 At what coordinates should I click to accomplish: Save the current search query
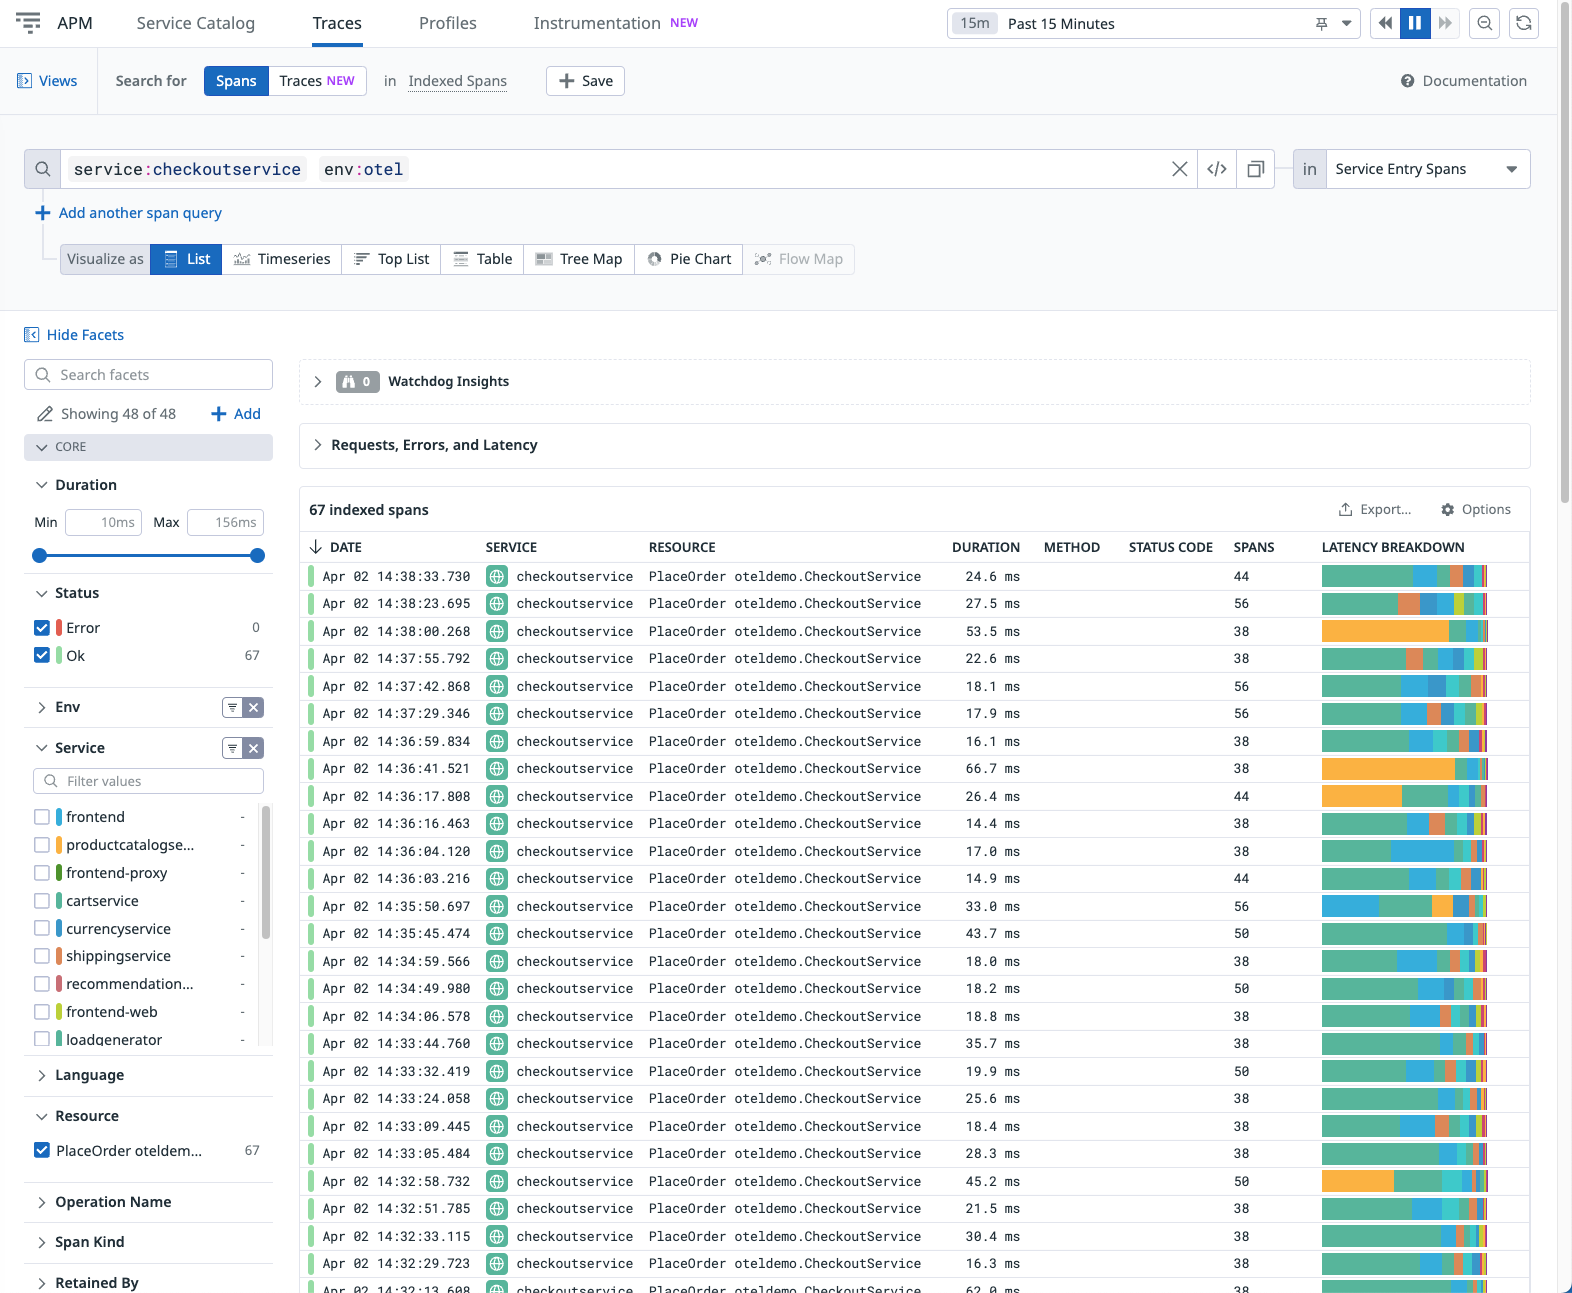point(585,81)
